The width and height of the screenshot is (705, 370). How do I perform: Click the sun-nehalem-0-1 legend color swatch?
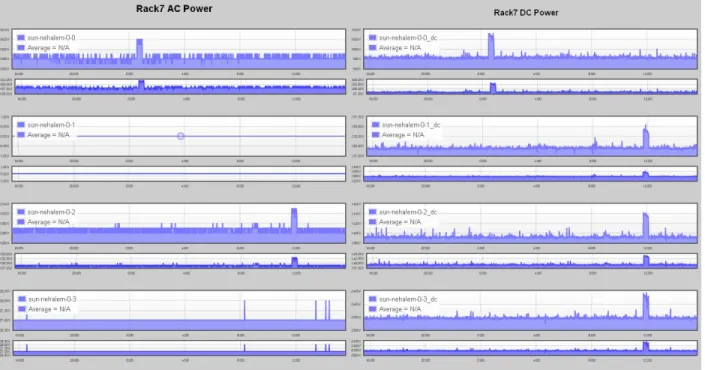pyautogui.click(x=21, y=125)
